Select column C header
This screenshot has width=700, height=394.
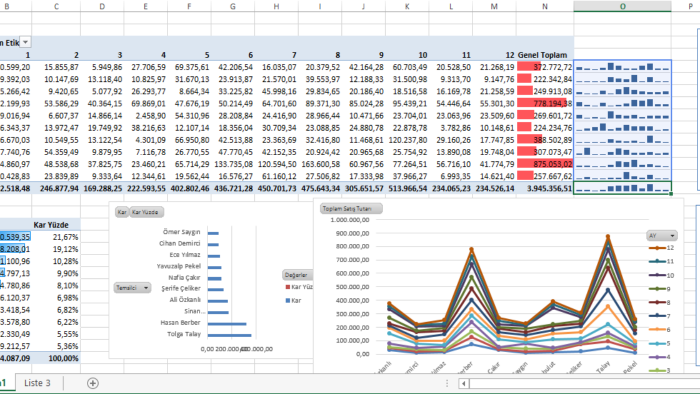click(x=56, y=6)
